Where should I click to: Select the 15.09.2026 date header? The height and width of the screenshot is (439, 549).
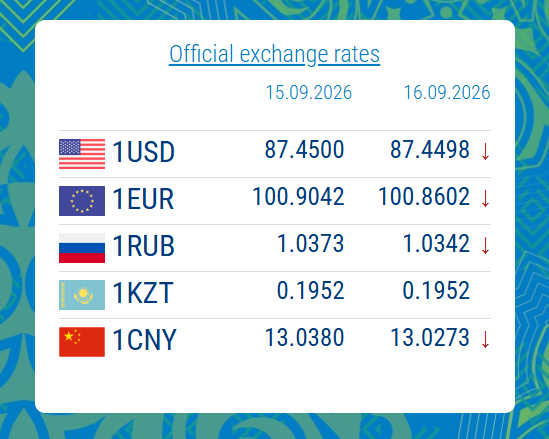(x=309, y=92)
